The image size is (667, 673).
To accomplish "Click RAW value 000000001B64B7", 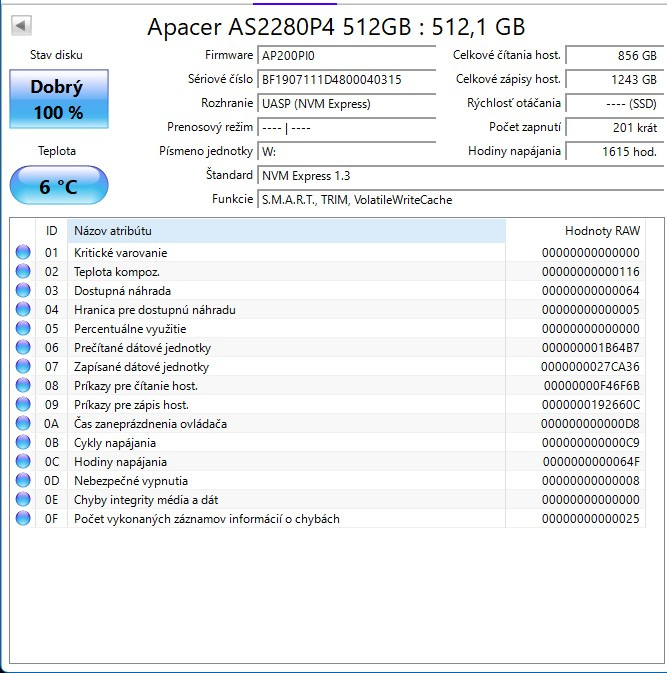I will pyautogui.click(x=591, y=348).
